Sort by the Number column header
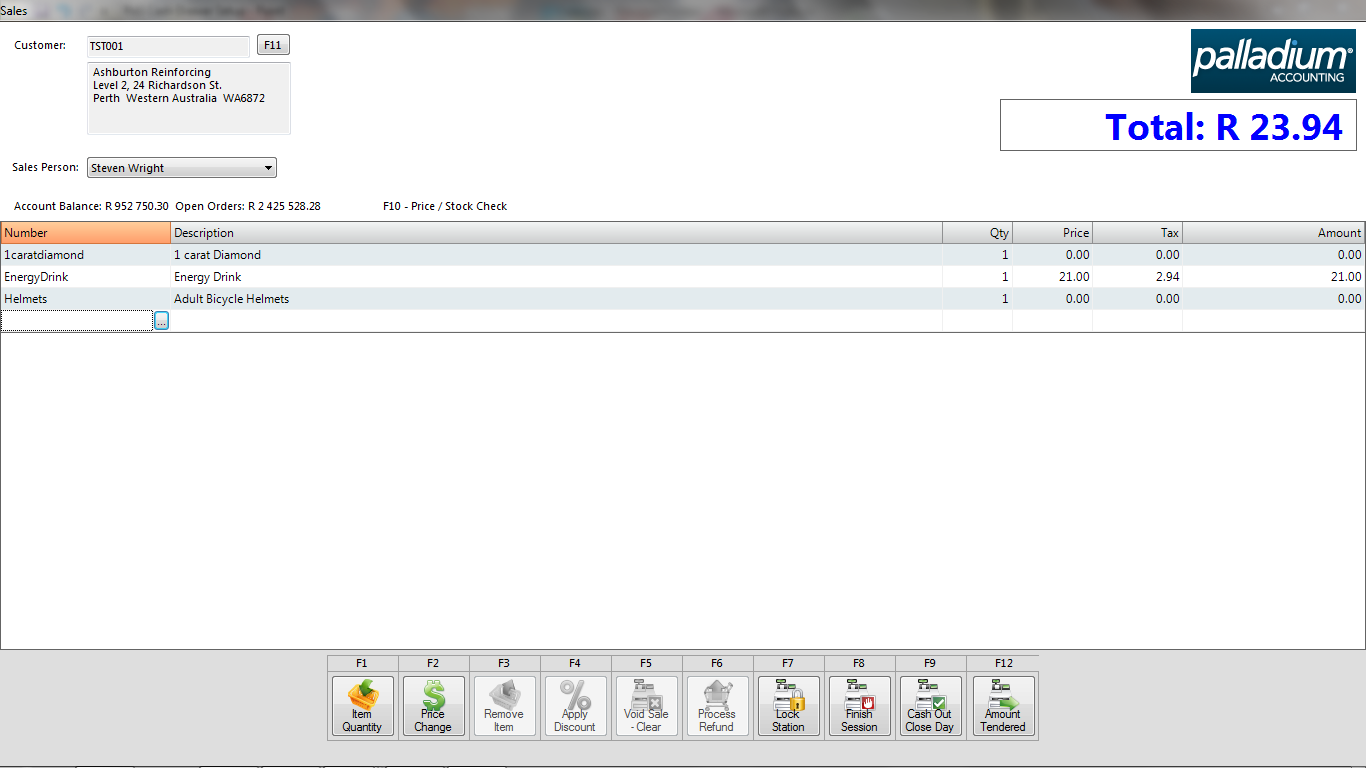 tap(85, 233)
